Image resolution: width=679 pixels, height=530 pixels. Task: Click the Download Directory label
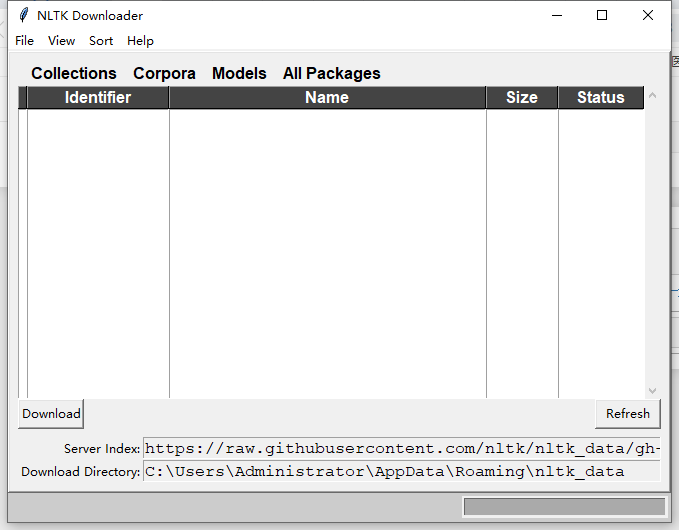tap(81, 472)
